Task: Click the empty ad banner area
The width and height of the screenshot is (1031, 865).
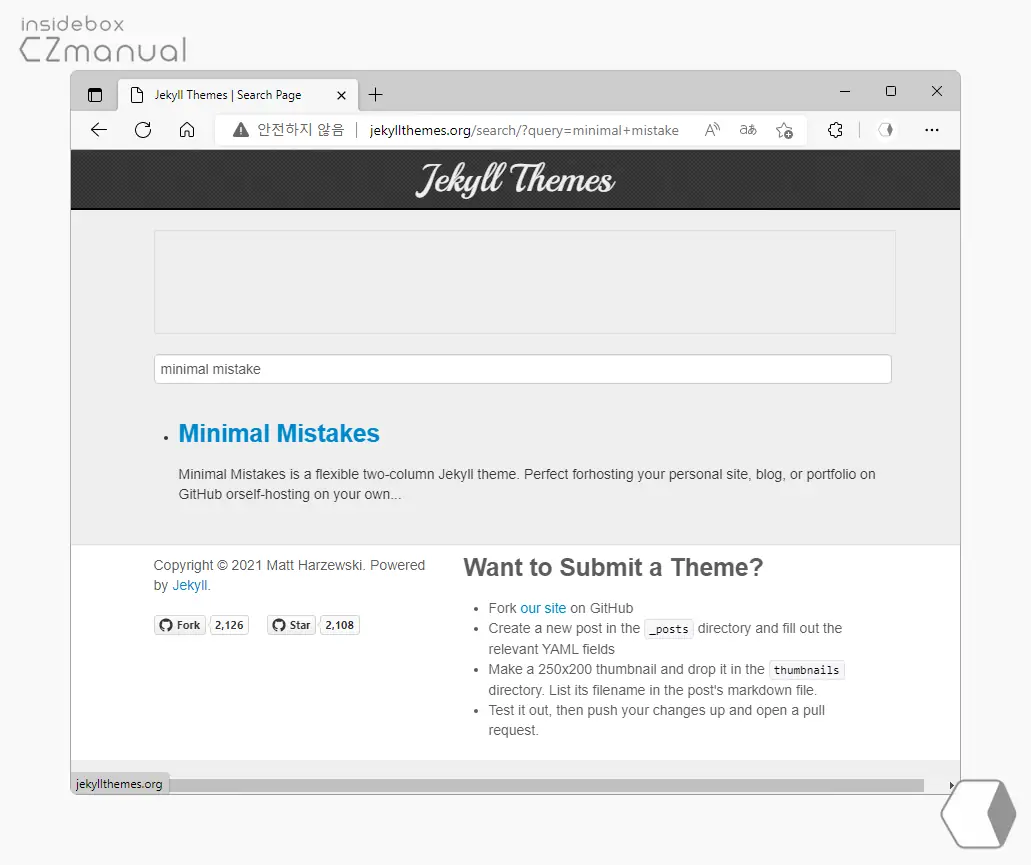Action: click(x=525, y=281)
